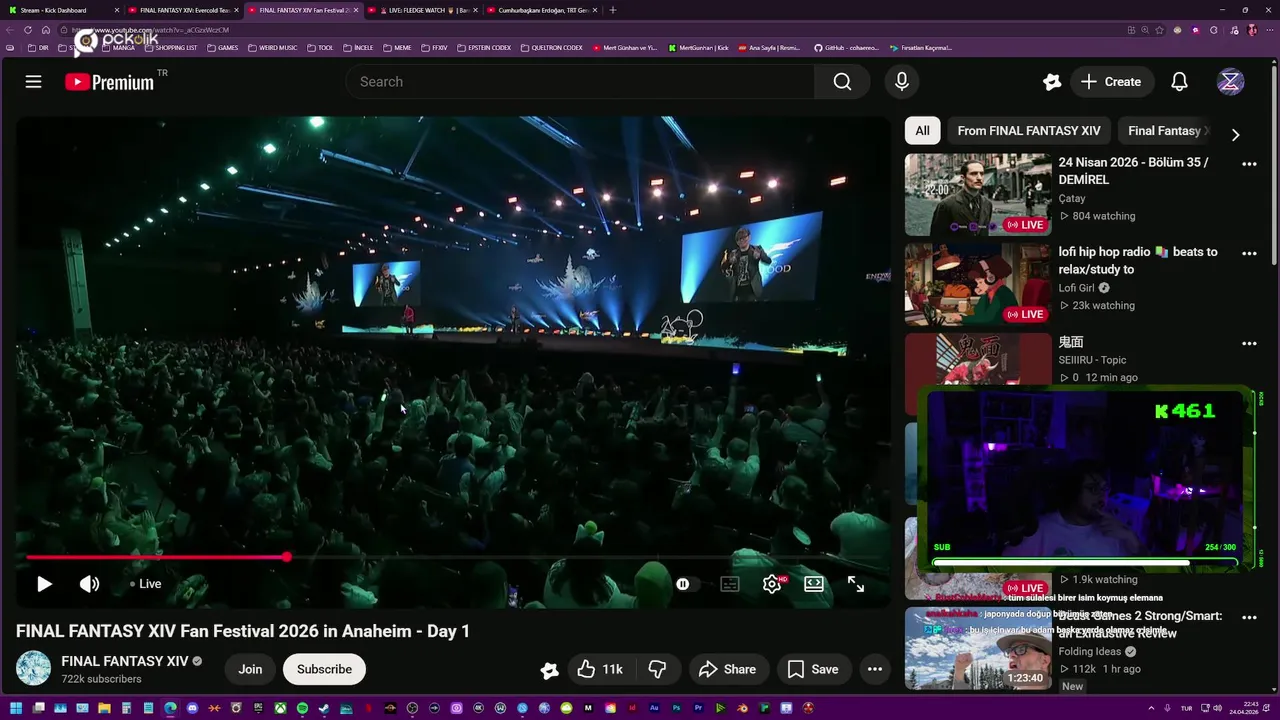
Task: Show the next filter chips with the arrow
Action: click(x=1235, y=134)
